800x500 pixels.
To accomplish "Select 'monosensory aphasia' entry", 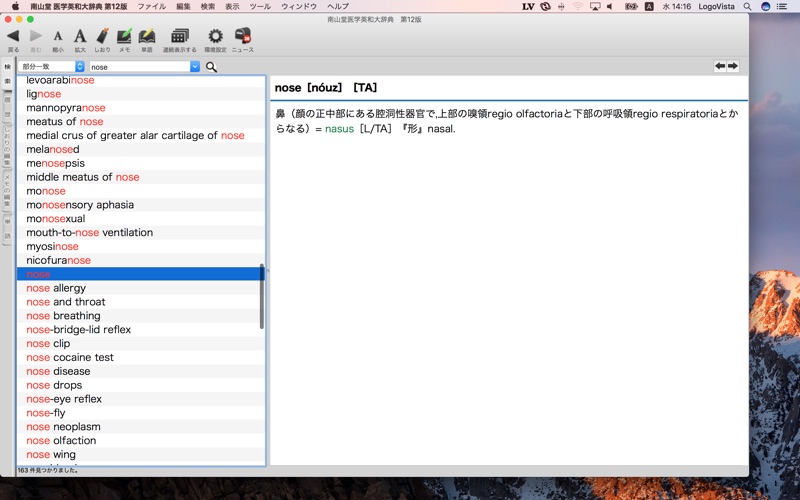I will click(141, 205).
